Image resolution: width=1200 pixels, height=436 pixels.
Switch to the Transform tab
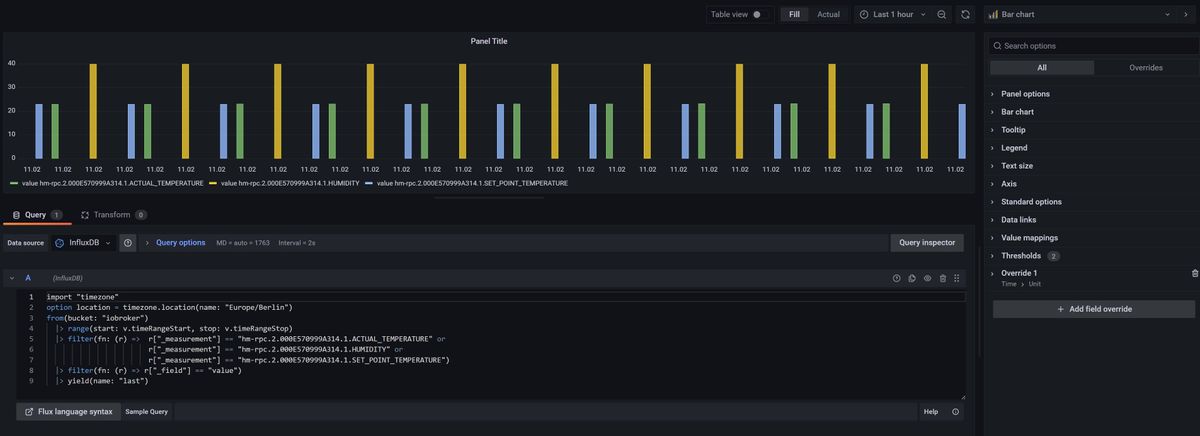112,215
